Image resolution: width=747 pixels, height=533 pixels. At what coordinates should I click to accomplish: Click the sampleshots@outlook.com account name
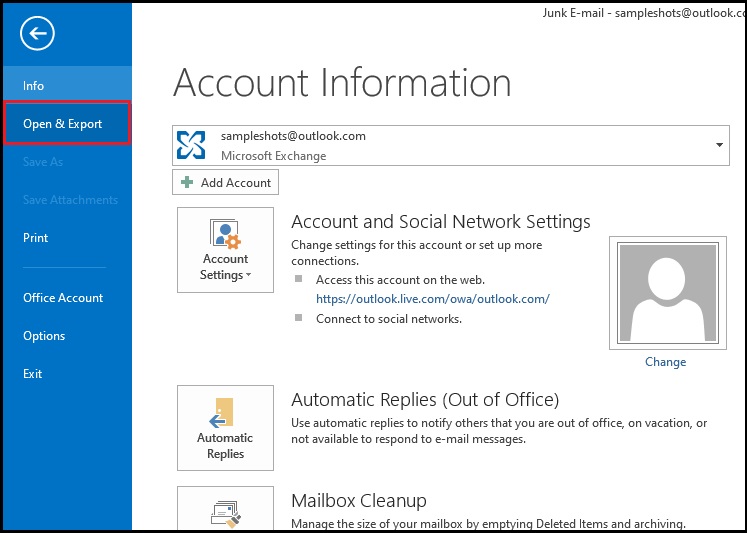point(293,136)
